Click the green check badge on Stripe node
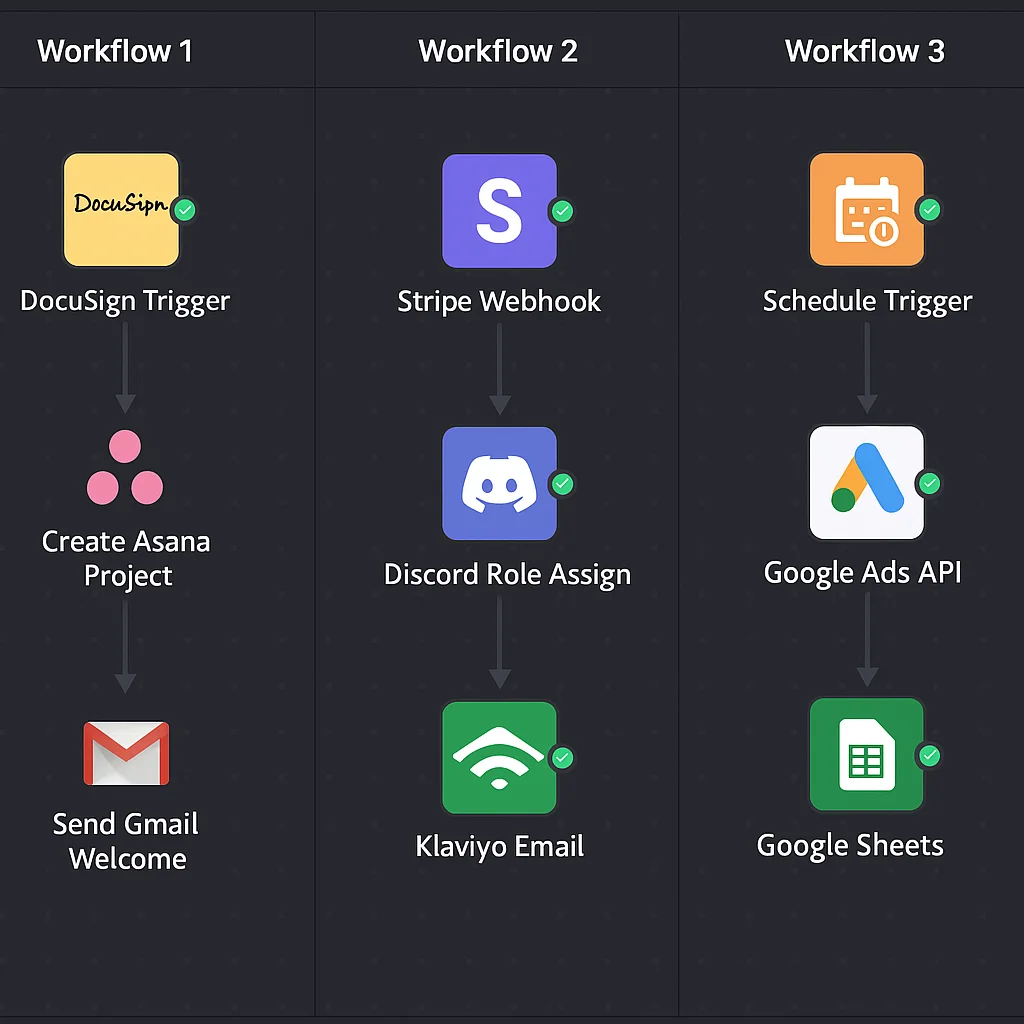 point(562,211)
